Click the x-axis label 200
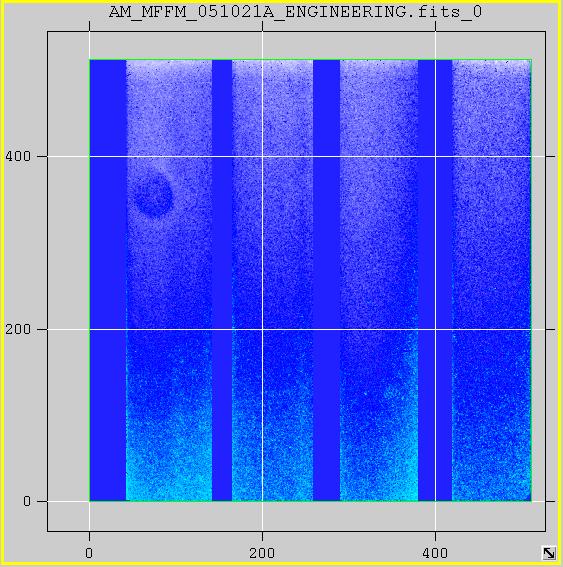 (262, 553)
